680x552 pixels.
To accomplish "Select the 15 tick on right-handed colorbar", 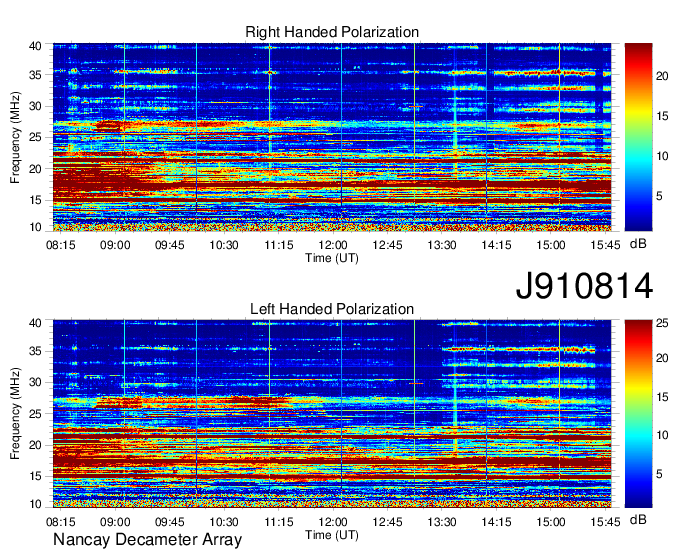I will (x=662, y=116).
